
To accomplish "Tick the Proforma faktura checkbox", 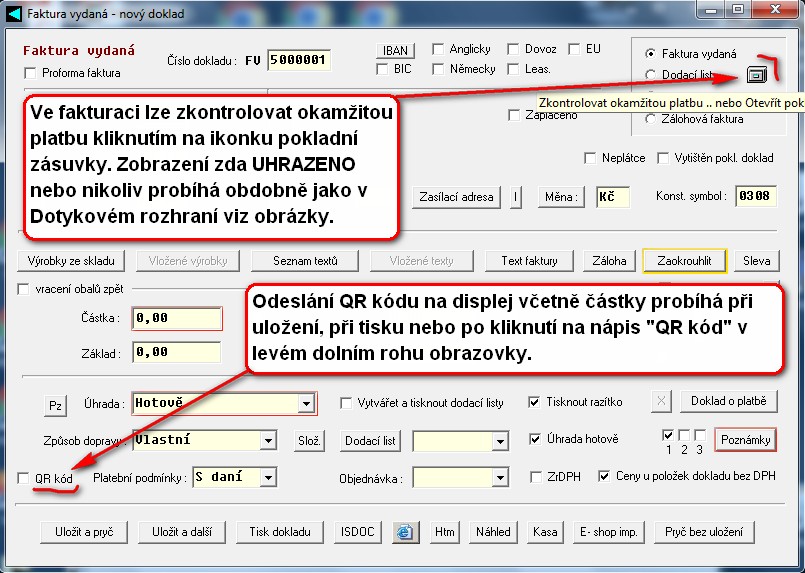I will point(30,73).
